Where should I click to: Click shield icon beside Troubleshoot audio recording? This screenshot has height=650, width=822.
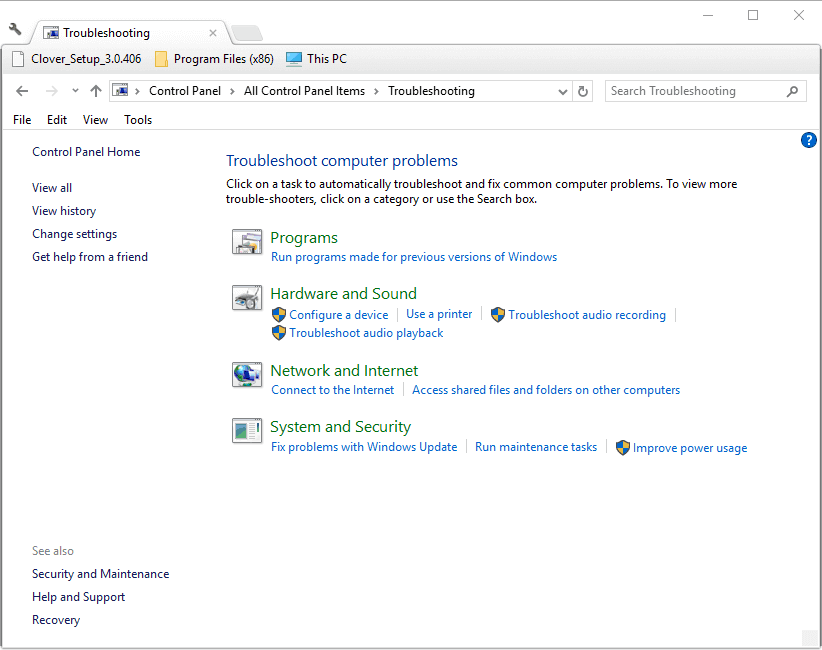click(497, 315)
